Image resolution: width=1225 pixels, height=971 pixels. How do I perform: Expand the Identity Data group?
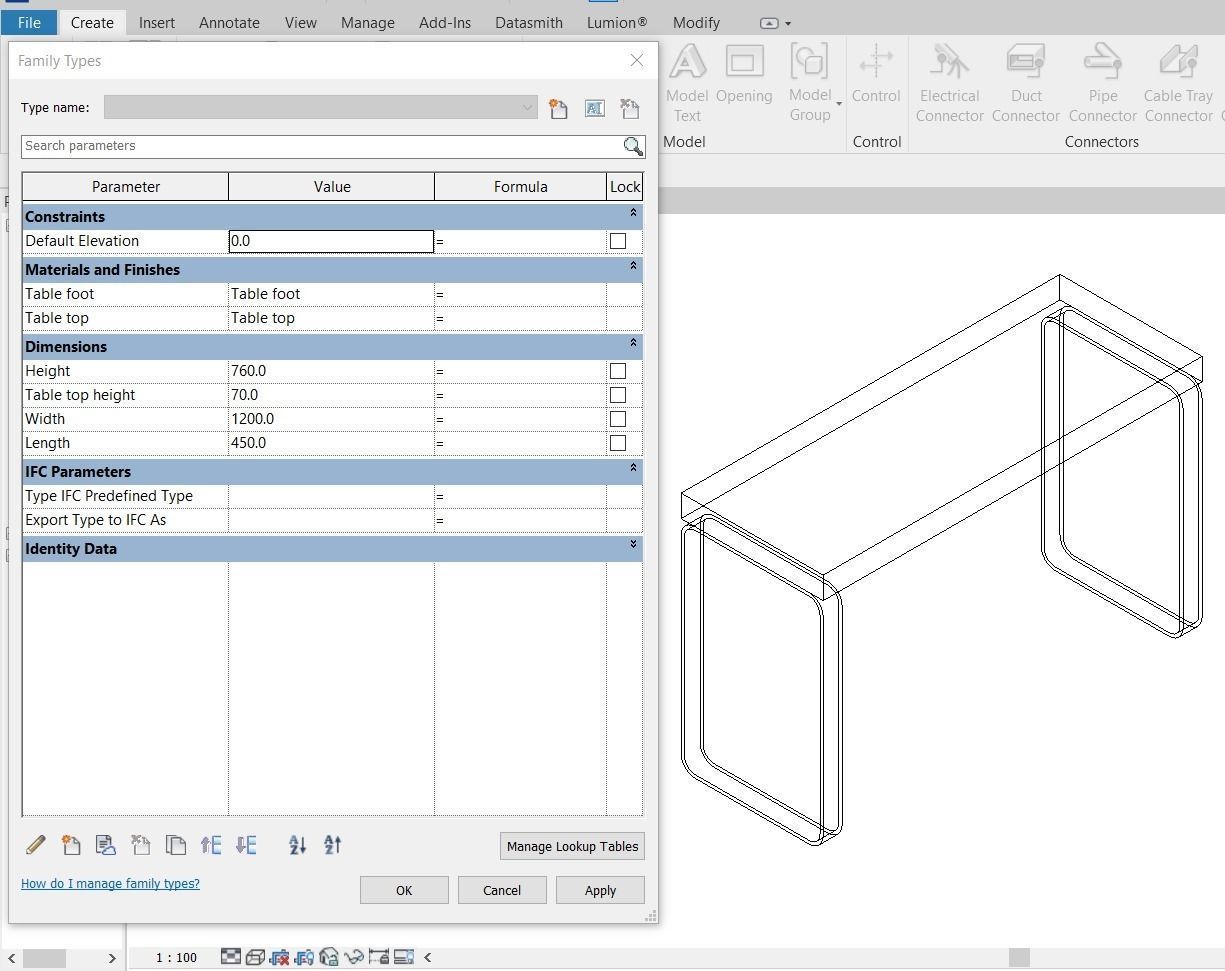(633, 545)
